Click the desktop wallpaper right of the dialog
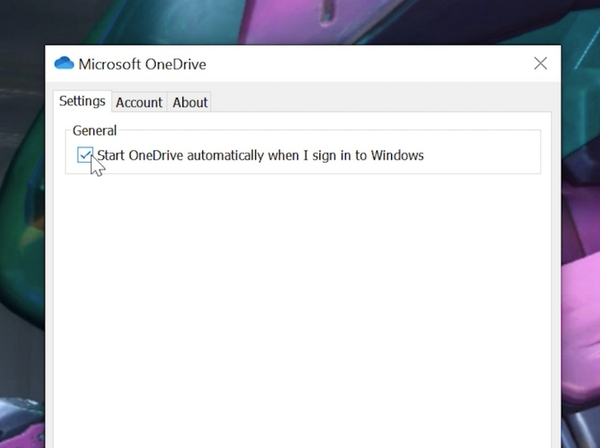 [580, 250]
